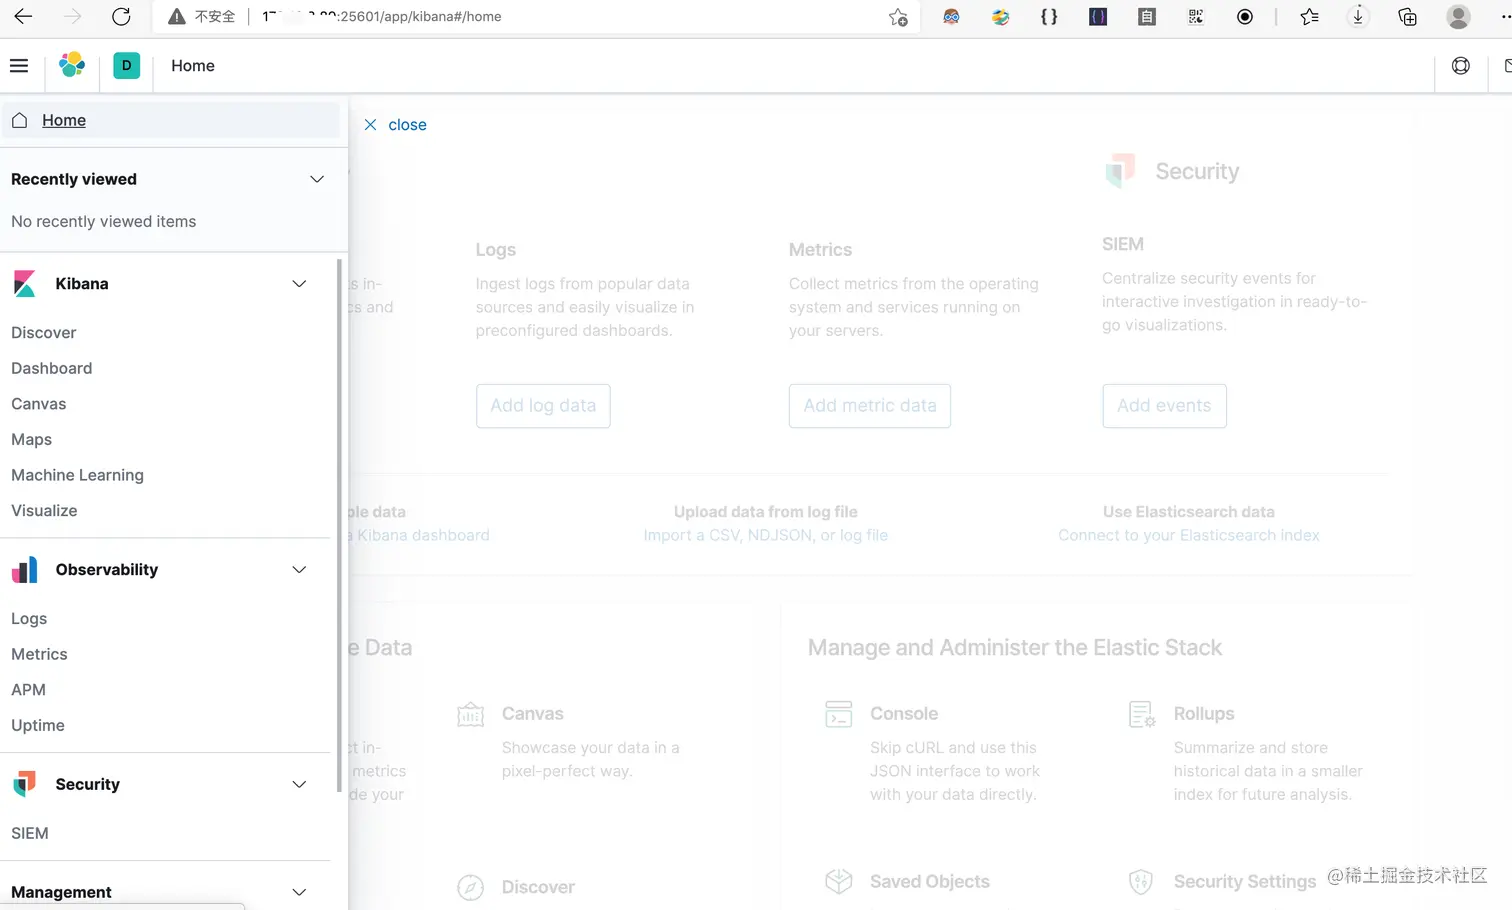
Task: Click the Console heading text
Action: (904, 714)
